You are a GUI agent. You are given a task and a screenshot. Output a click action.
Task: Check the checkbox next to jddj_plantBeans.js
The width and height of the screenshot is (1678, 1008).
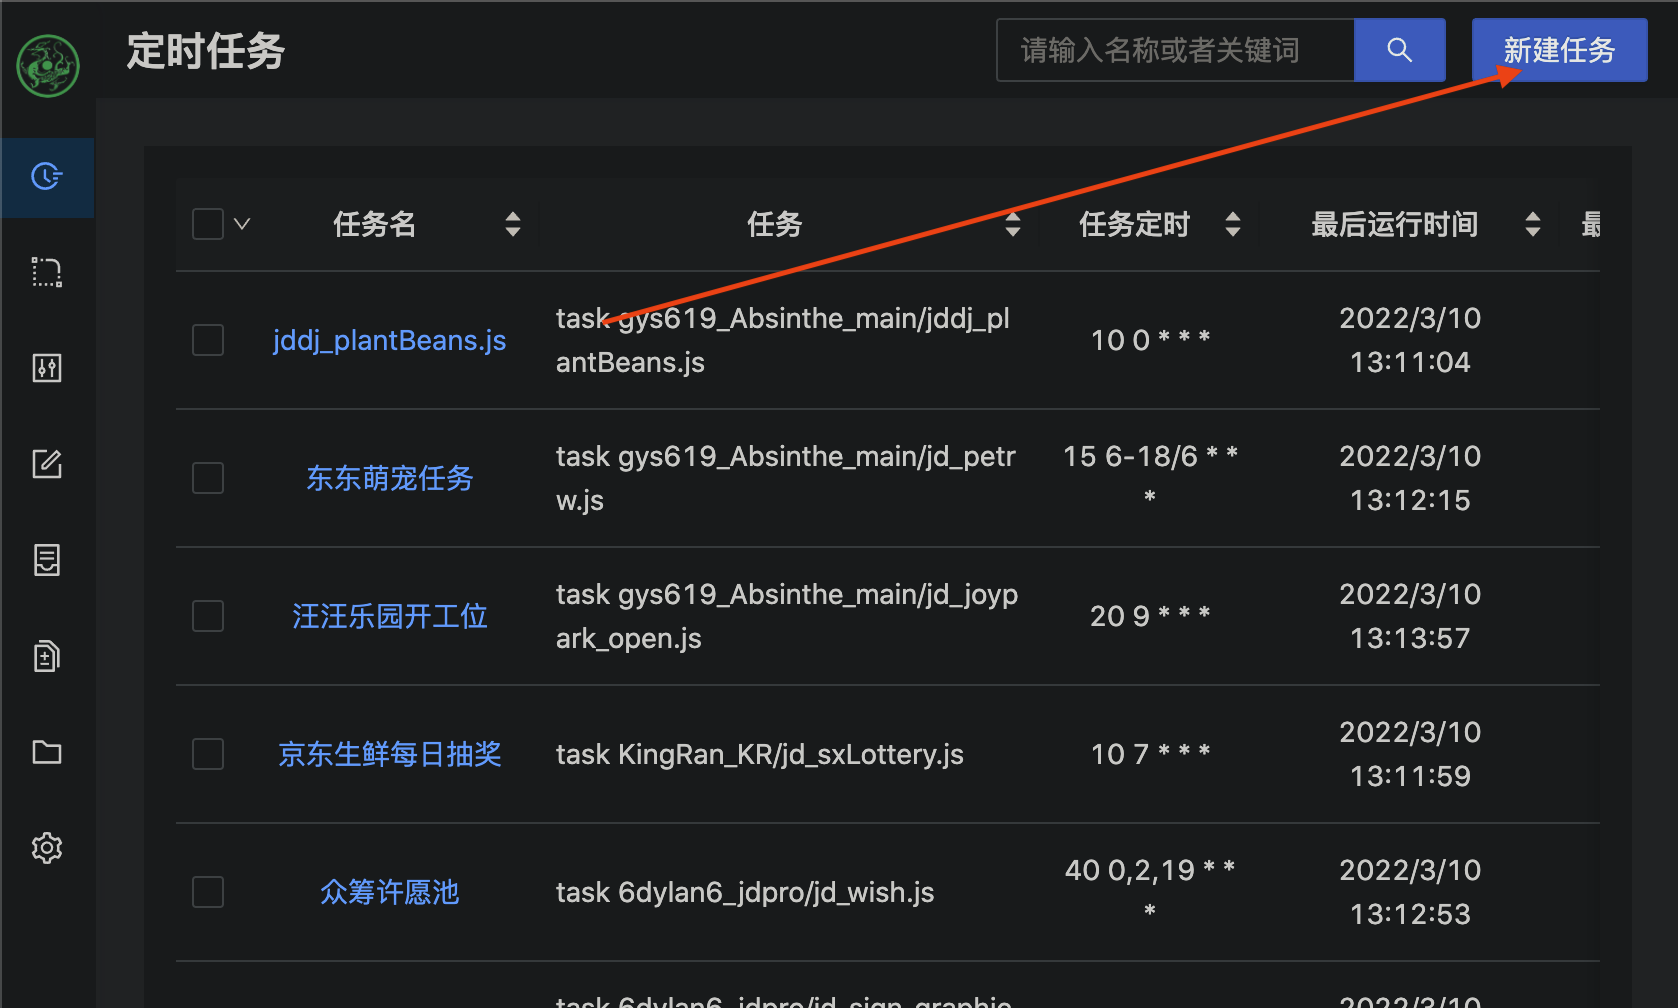click(x=207, y=340)
